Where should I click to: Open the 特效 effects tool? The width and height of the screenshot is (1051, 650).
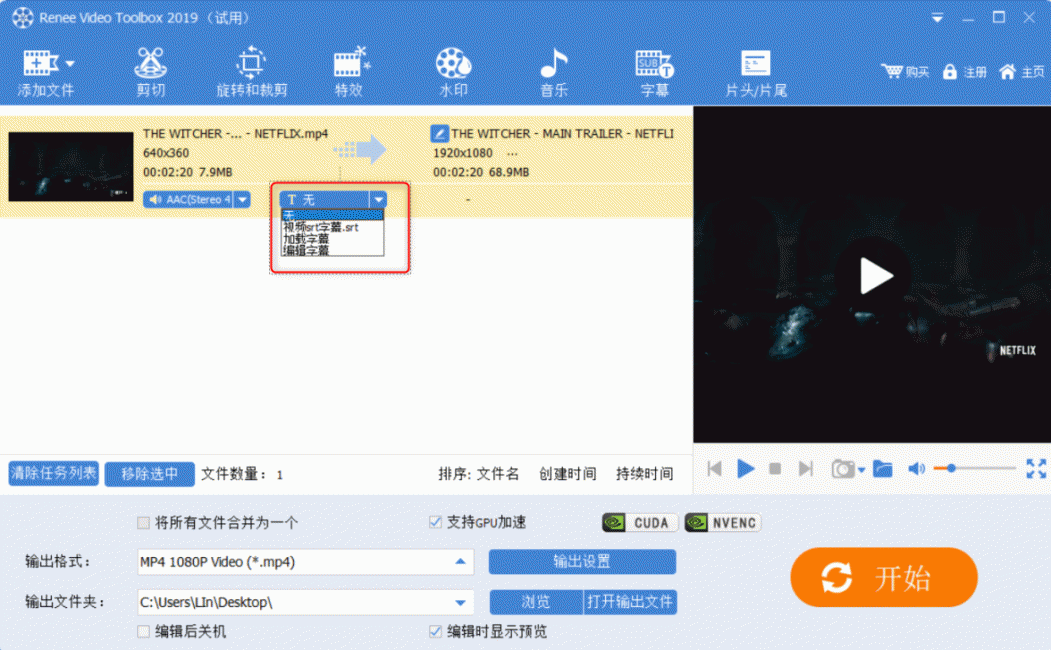pos(350,72)
